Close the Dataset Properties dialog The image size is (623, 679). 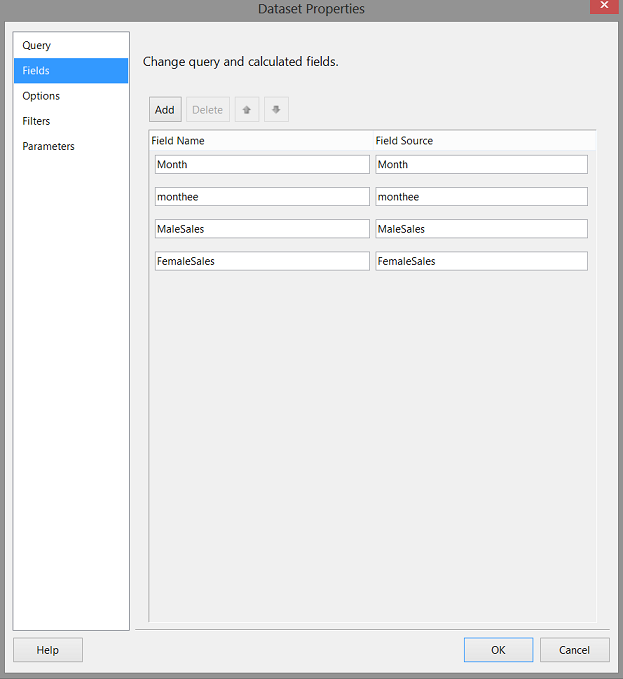(605, 8)
